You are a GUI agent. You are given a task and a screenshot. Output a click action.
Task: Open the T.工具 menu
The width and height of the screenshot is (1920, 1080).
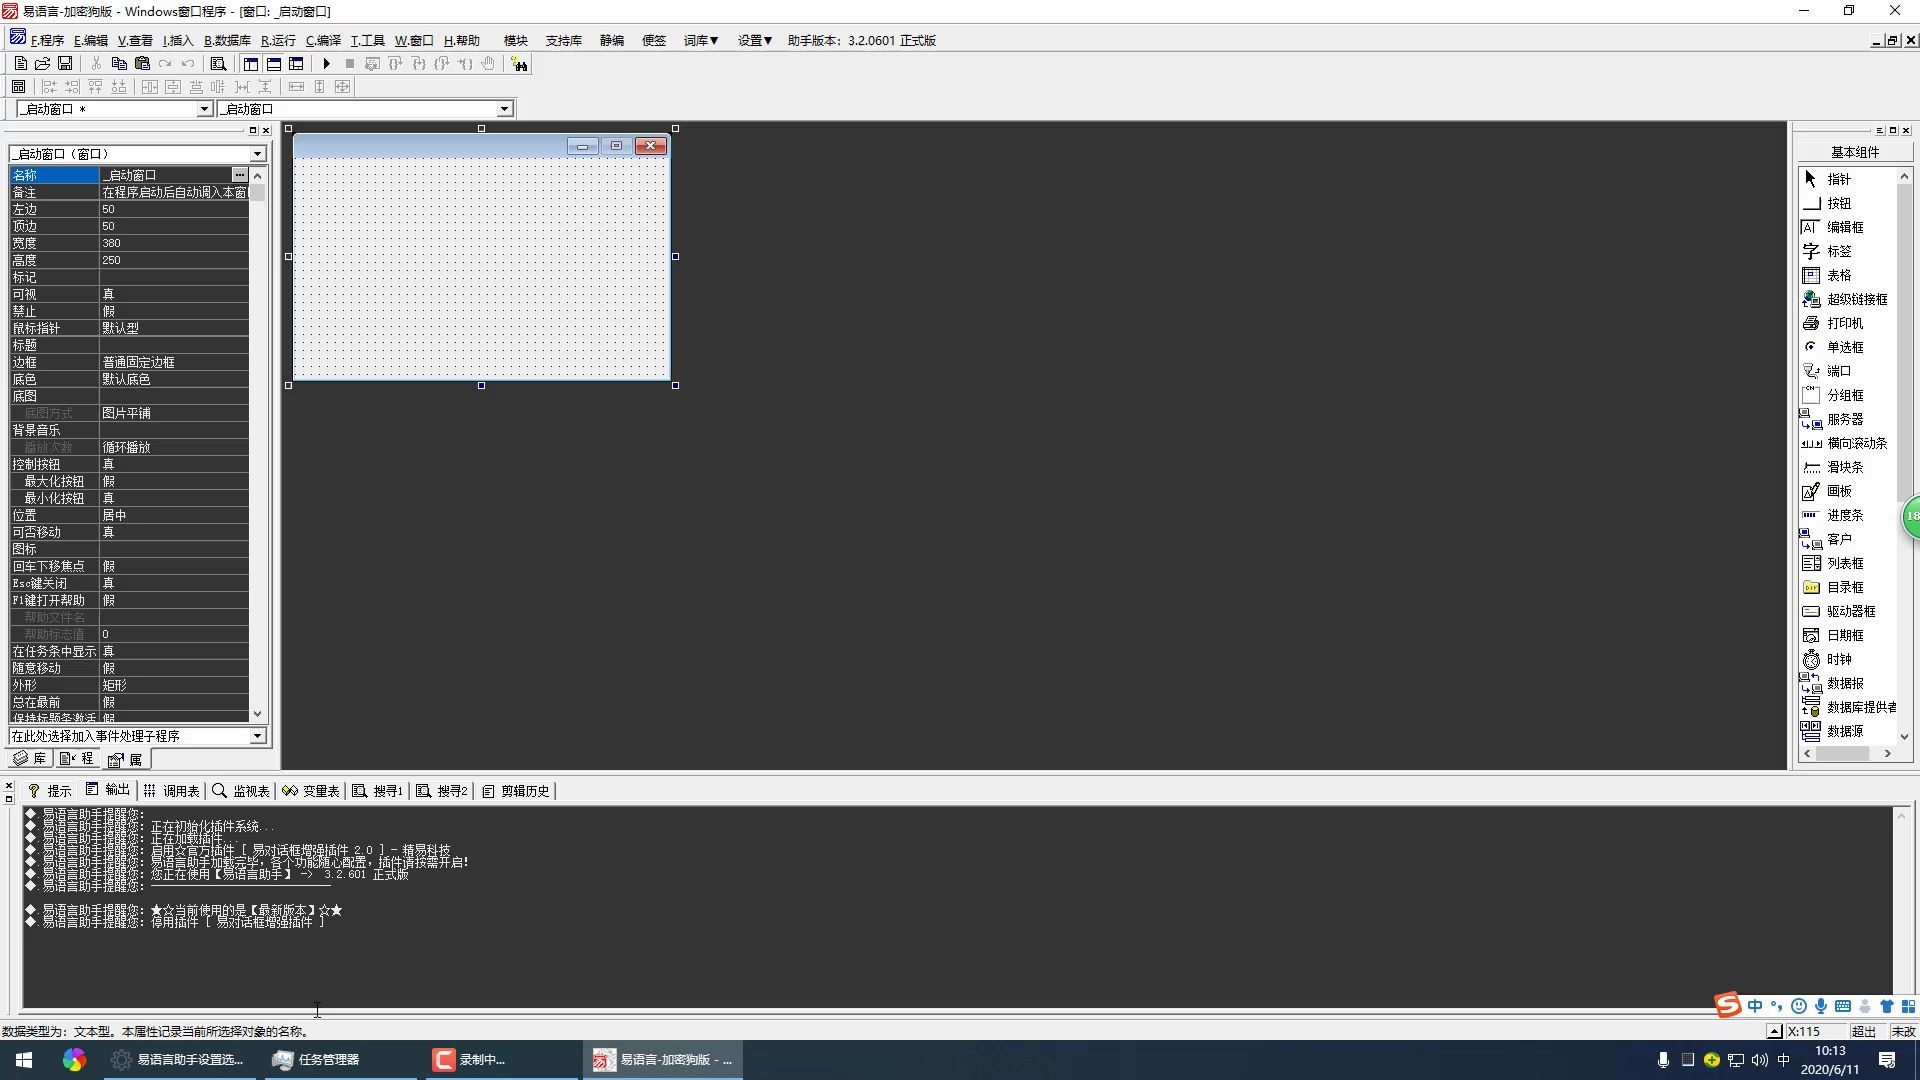[367, 41]
